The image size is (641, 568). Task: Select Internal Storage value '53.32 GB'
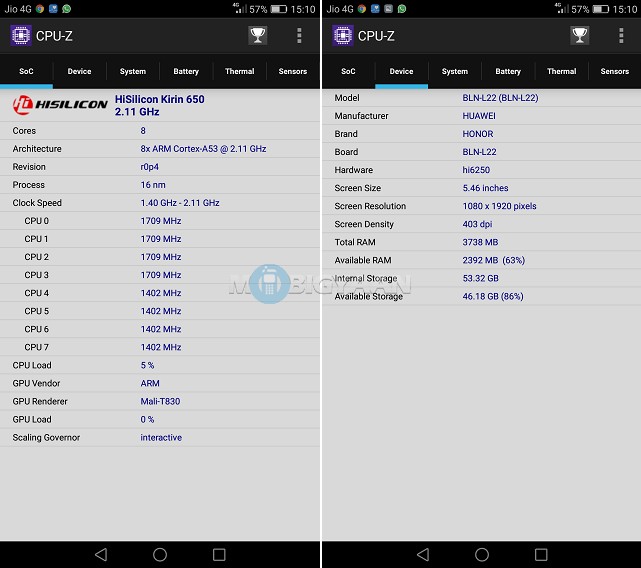tap(480, 278)
